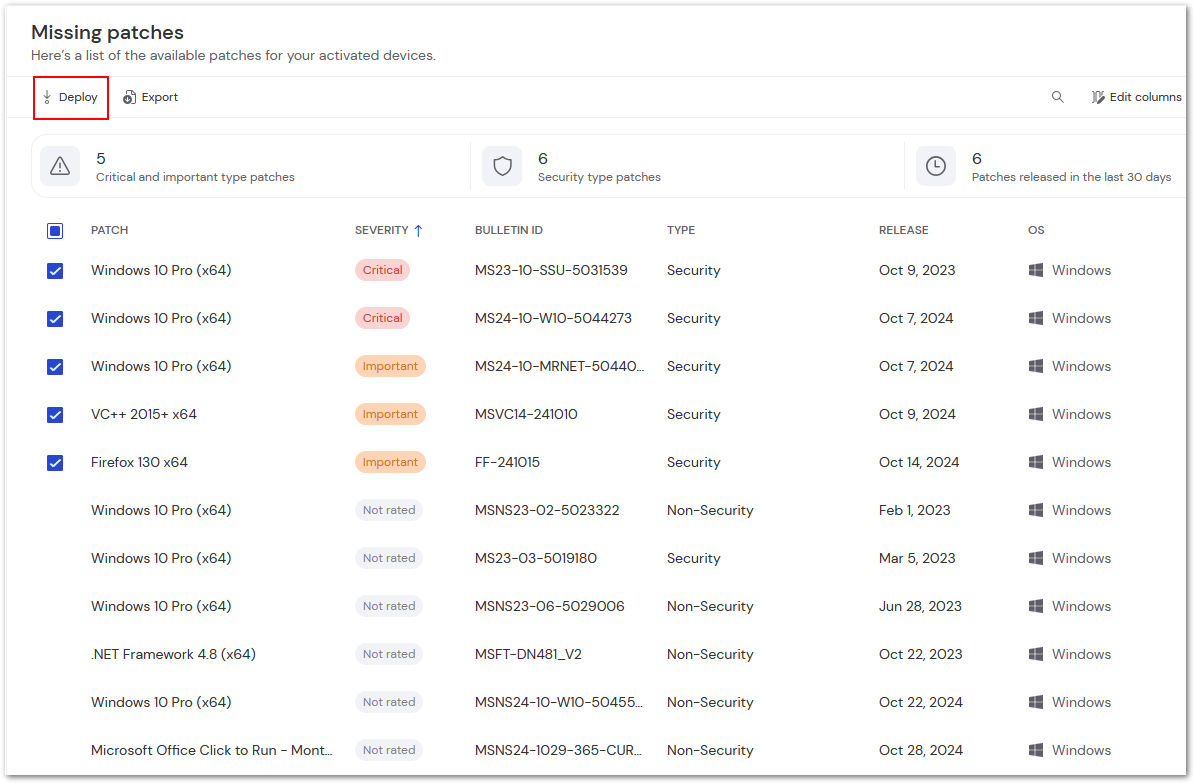Open the search function

[1057, 97]
